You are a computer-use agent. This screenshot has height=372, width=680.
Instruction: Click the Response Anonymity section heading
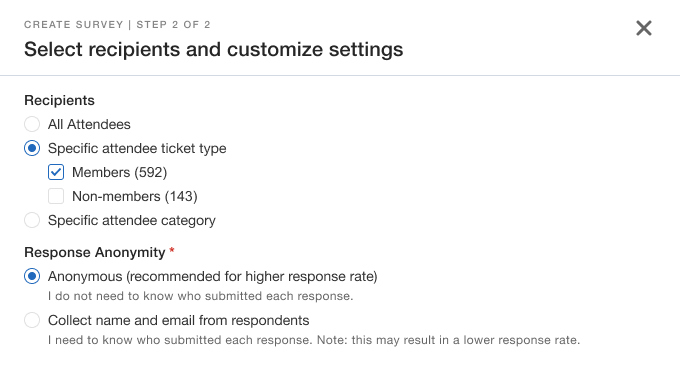pos(95,252)
